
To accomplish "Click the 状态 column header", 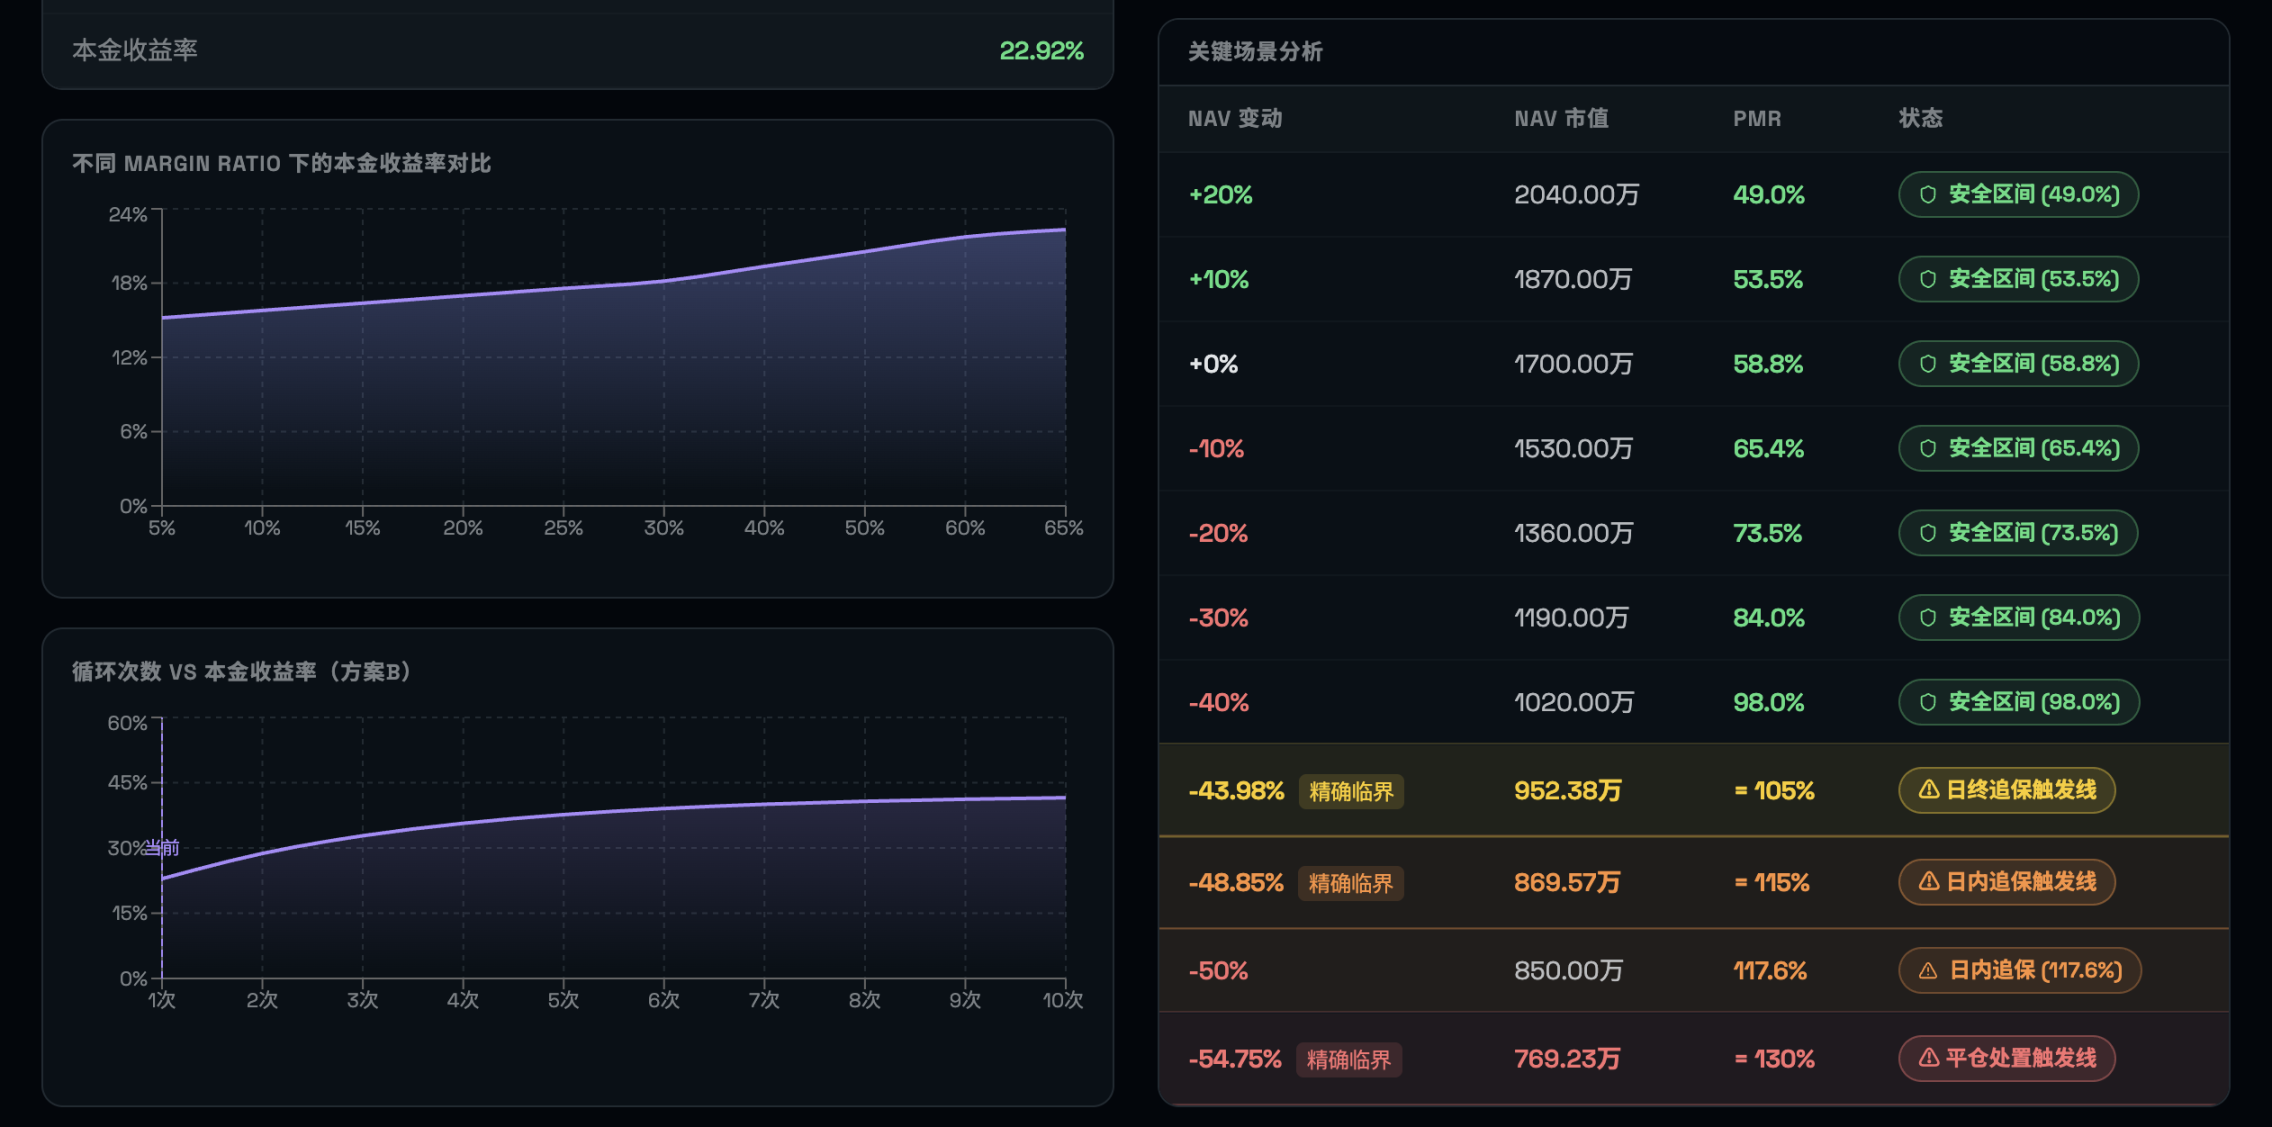I will click(1920, 119).
